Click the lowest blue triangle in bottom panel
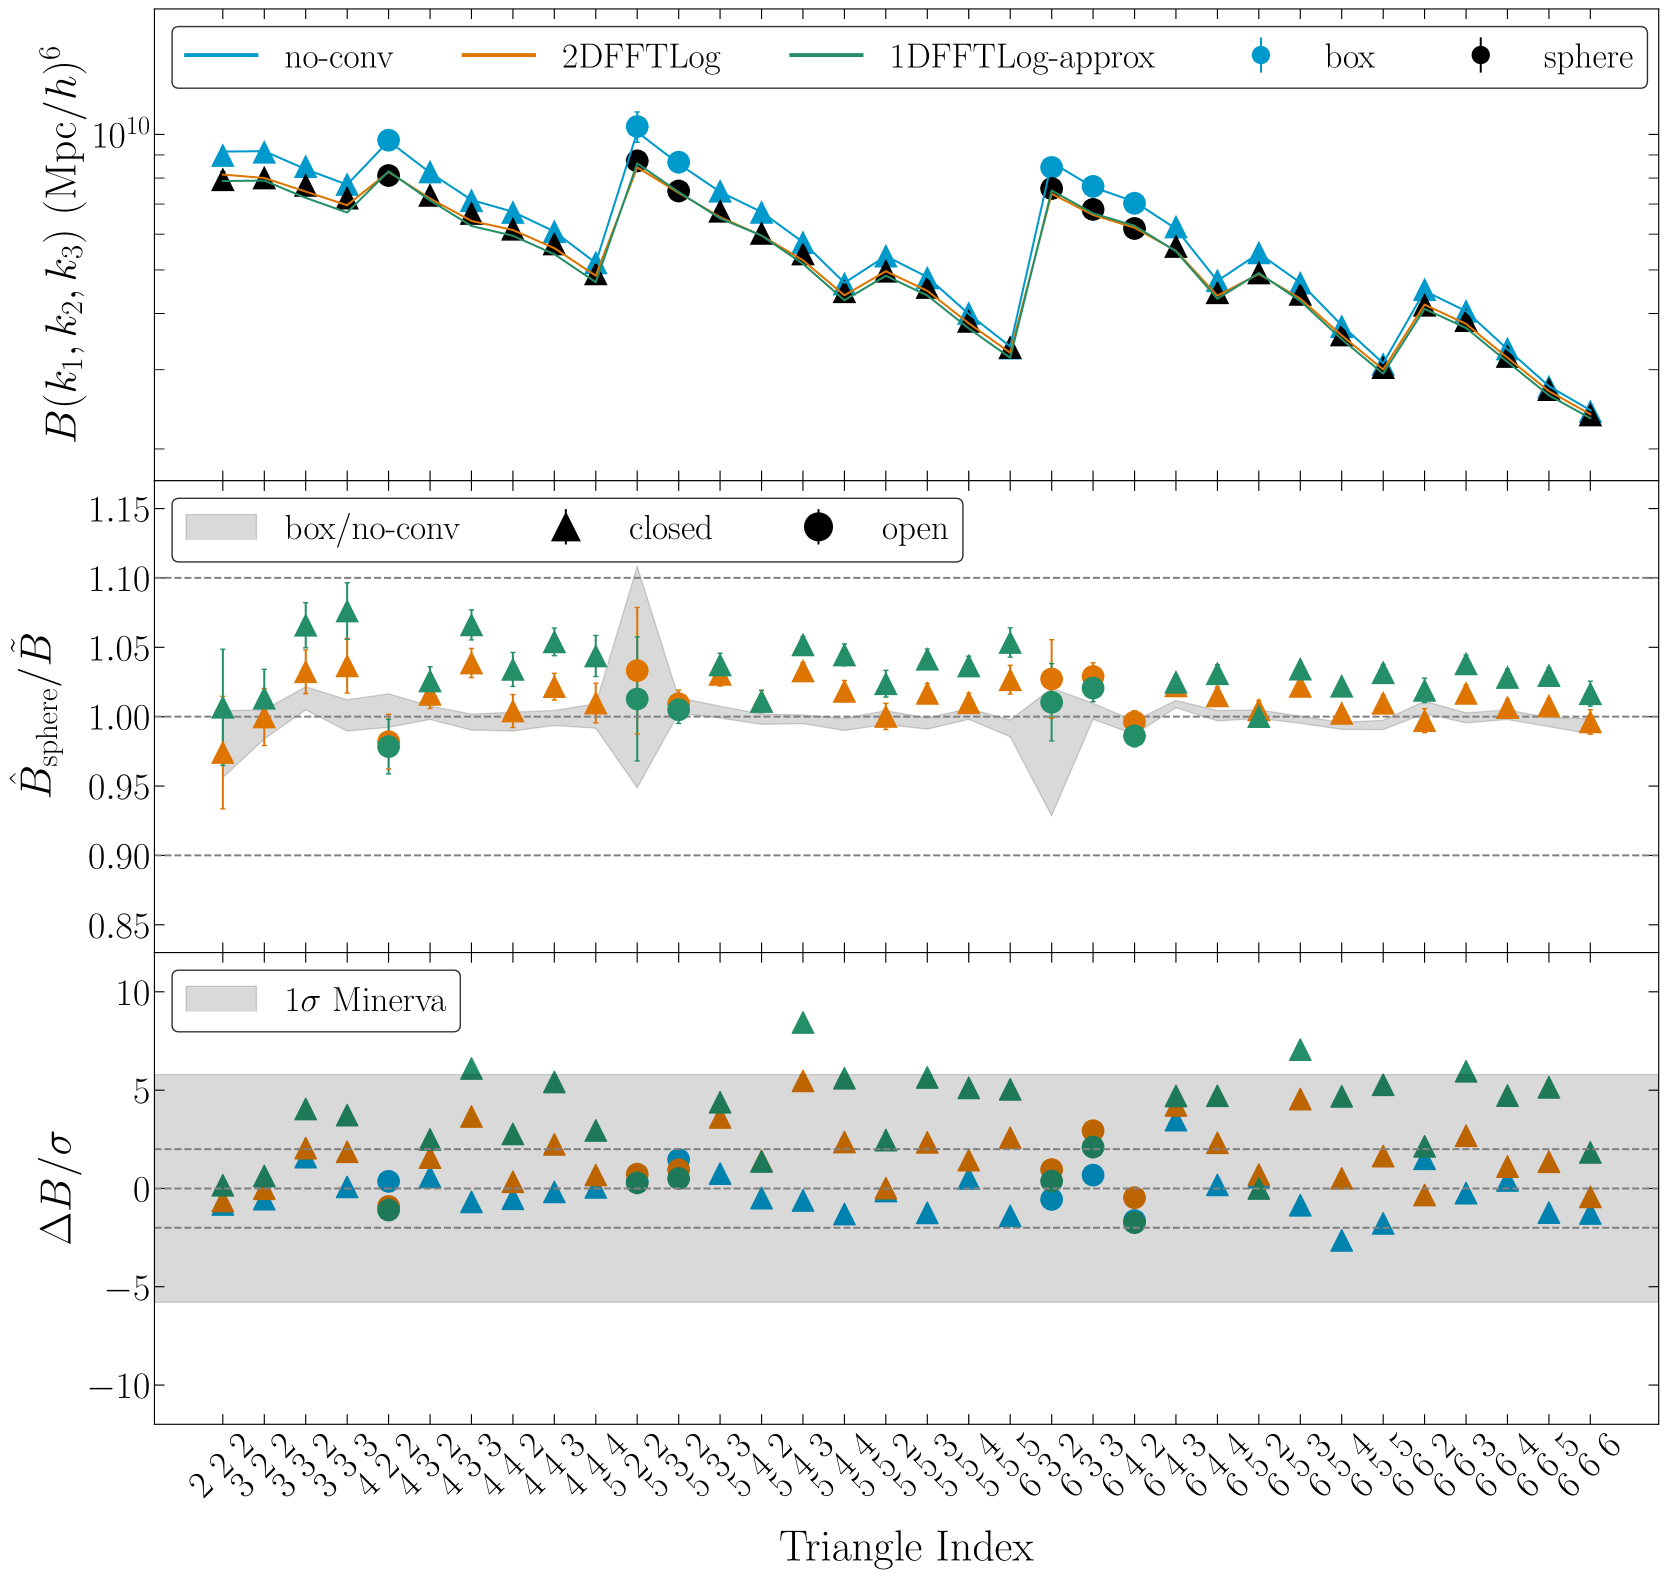This screenshot has width=1668, height=1578. point(1342,1242)
